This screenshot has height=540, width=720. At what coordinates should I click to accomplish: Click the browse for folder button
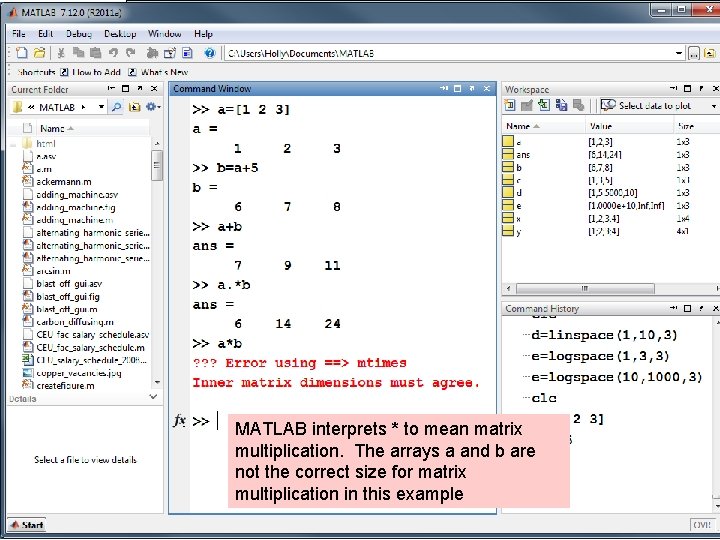click(x=694, y=54)
